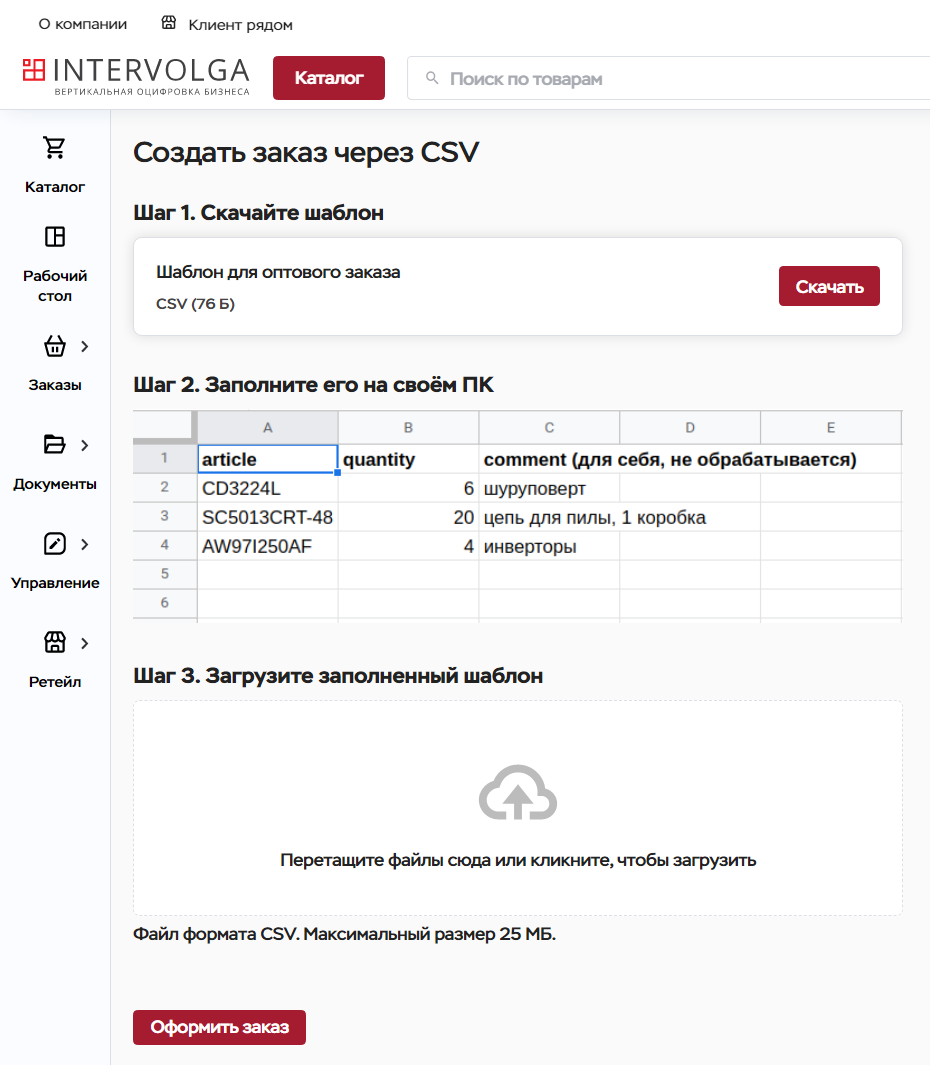Click the storefront icon for Ретейл
Image resolution: width=930 pixels, height=1065 pixels.
[54, 642]
